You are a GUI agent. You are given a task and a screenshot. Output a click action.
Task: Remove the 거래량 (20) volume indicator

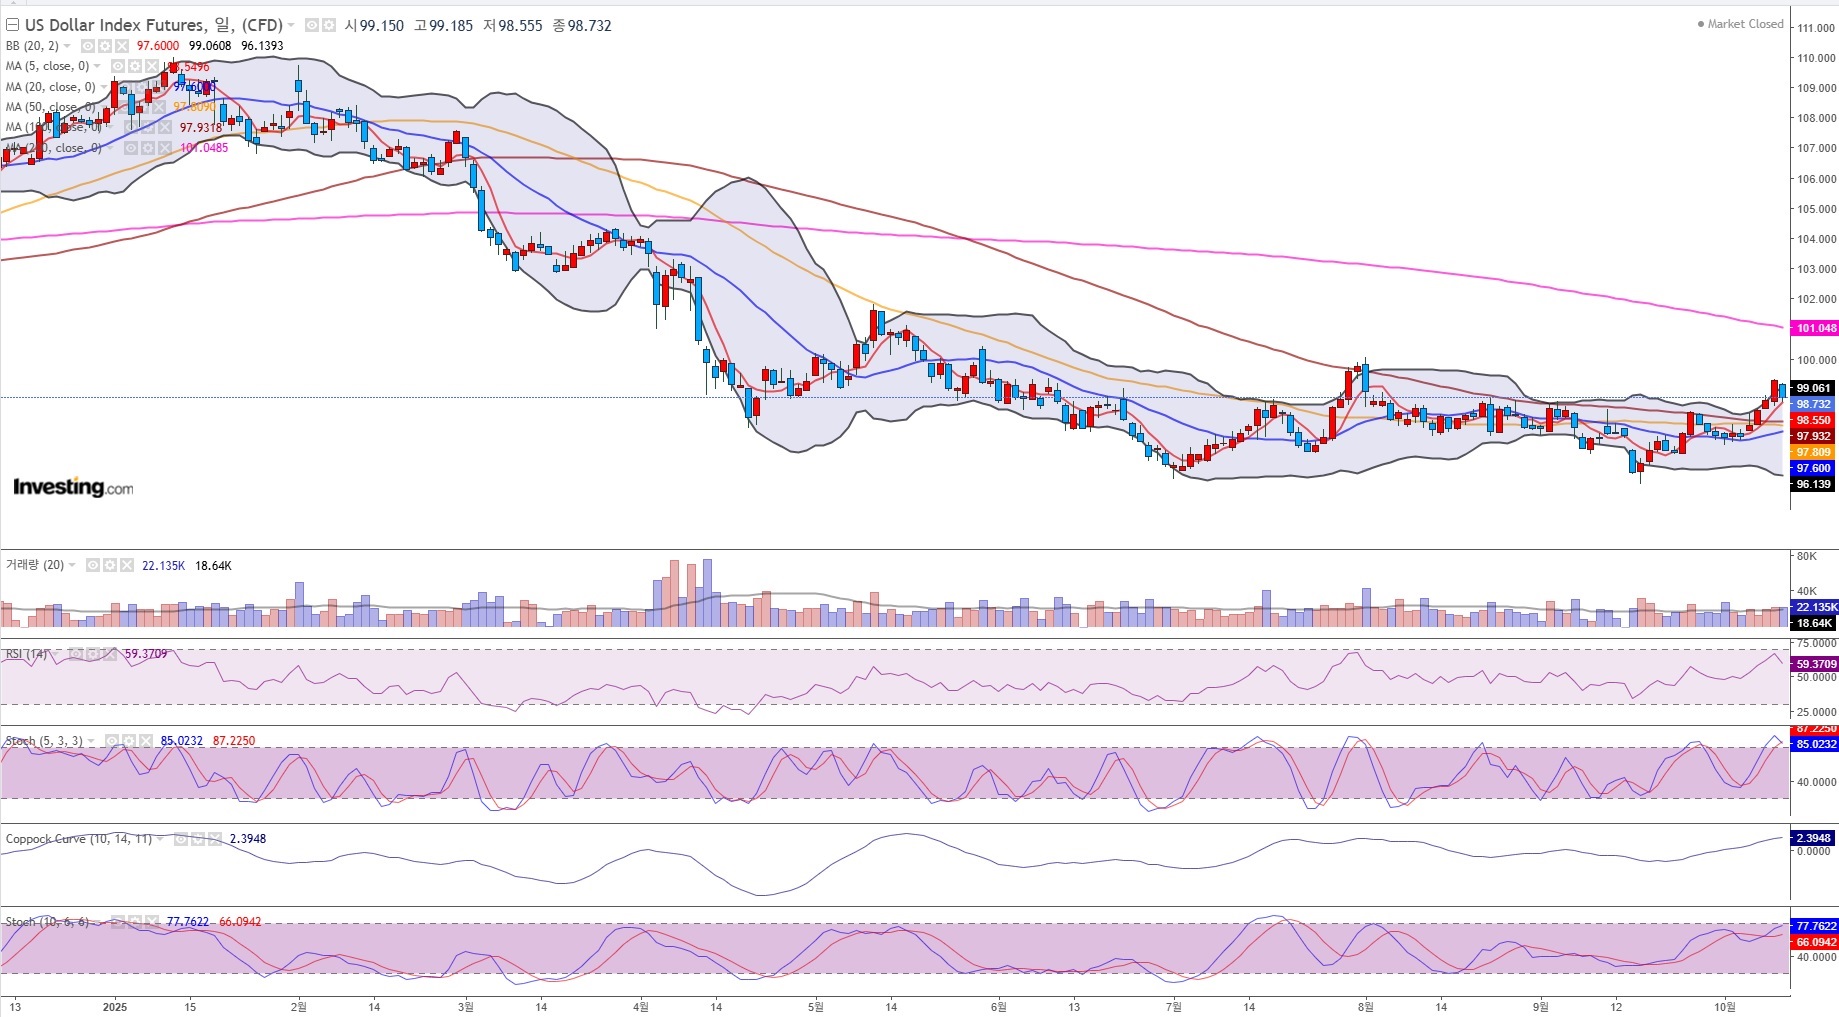pos(126,565)
